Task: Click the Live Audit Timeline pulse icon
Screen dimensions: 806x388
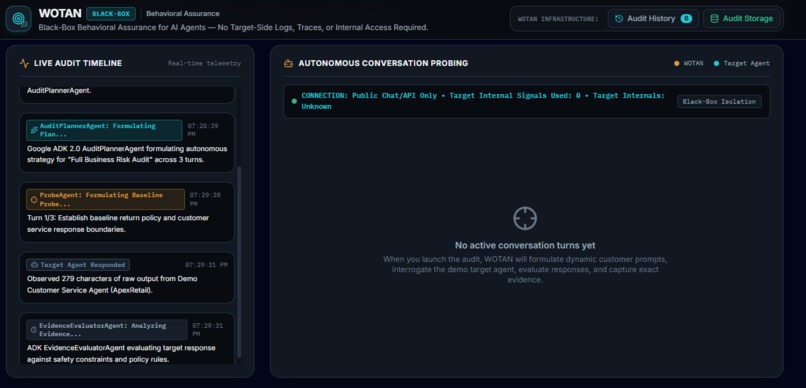Action: point(24,63)
